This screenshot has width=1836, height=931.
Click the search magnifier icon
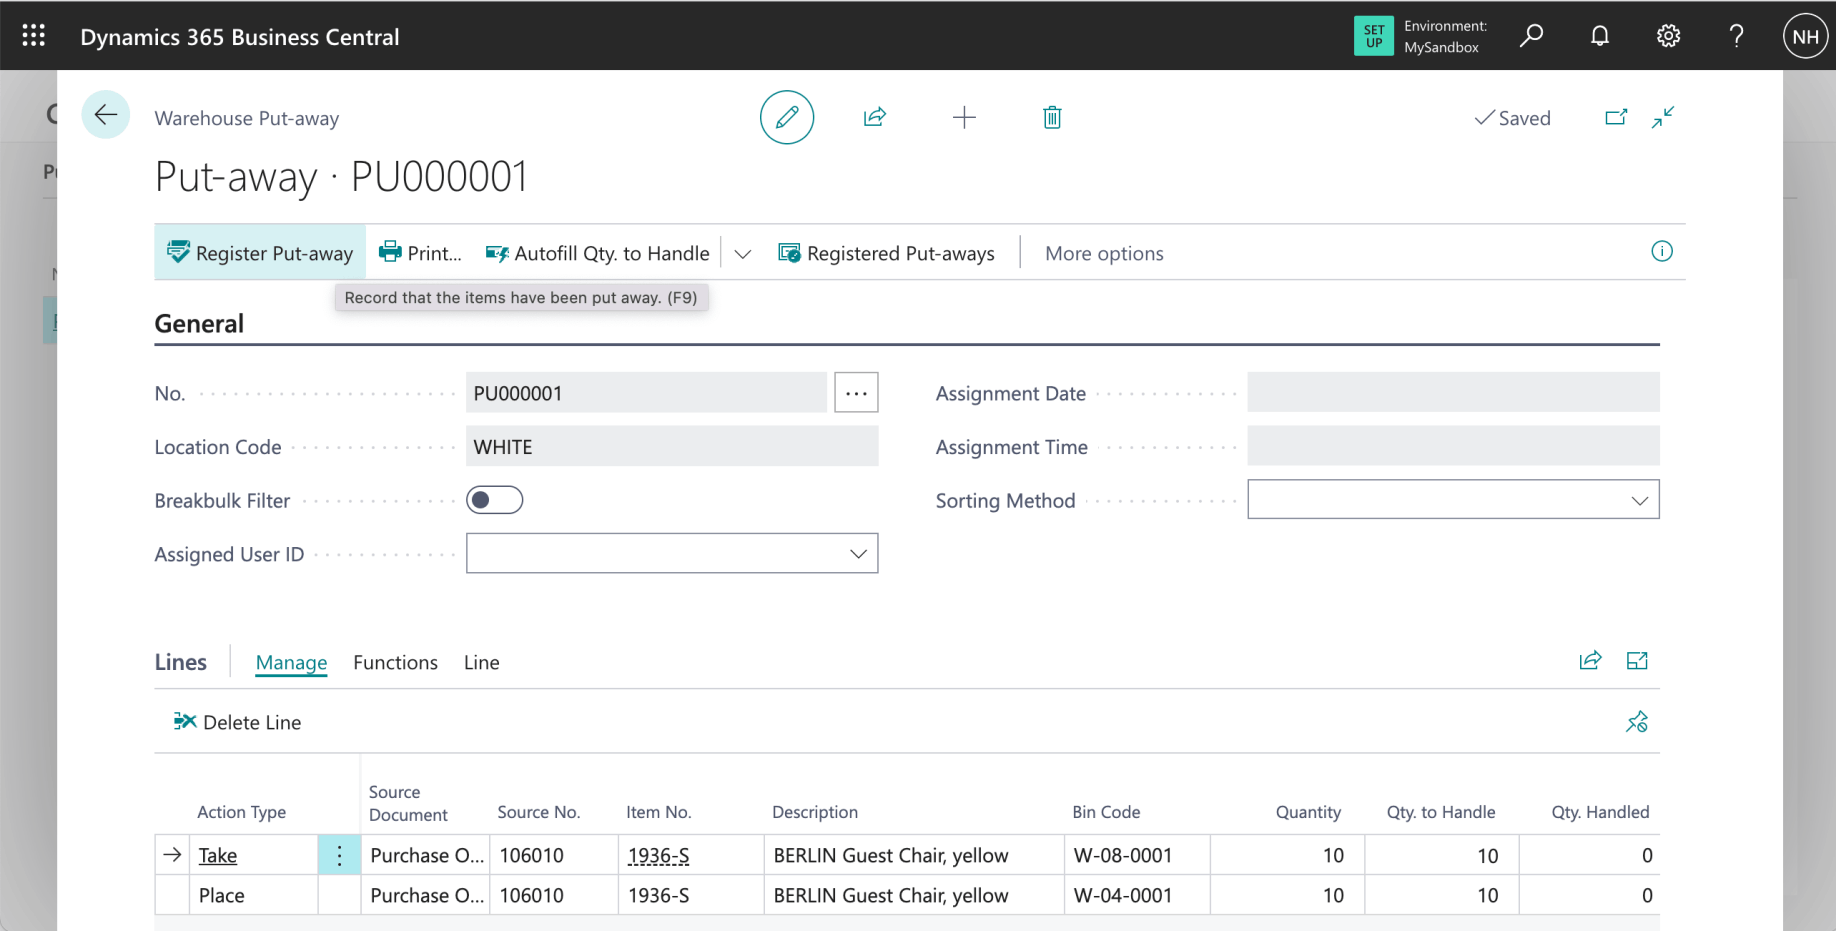click(x=1531, y=37)
